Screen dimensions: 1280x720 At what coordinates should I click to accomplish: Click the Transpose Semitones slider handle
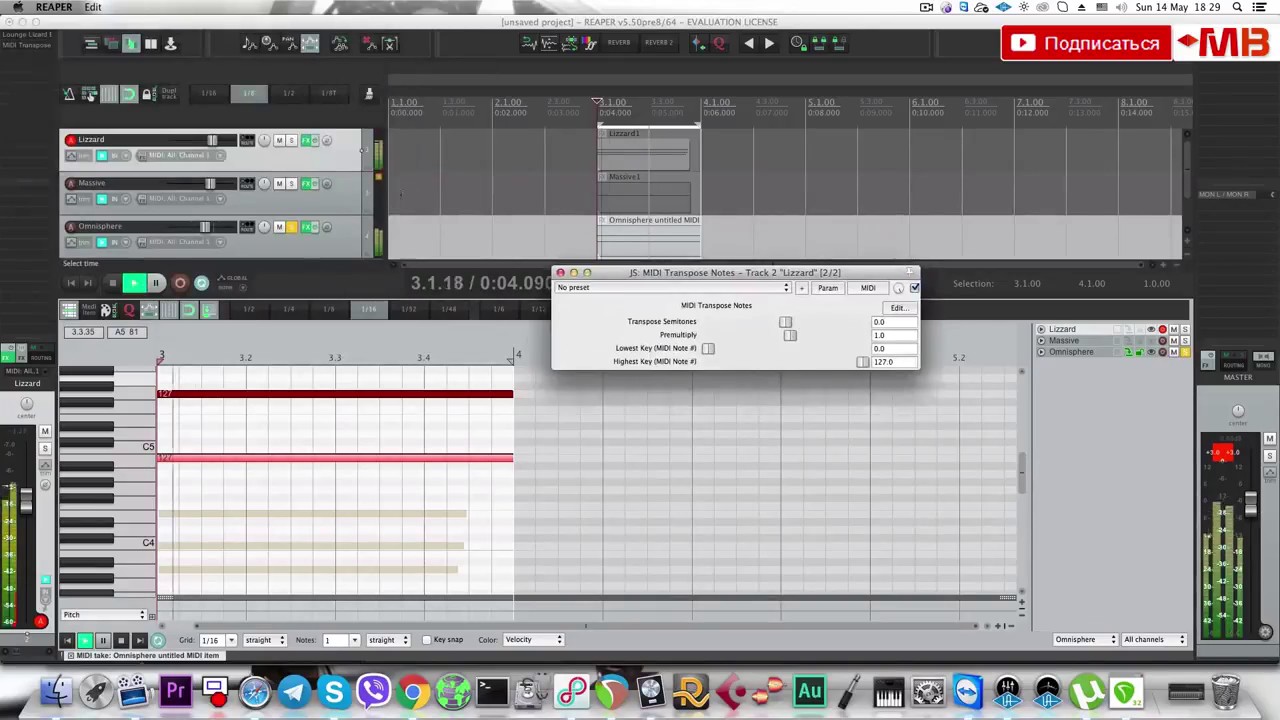pos(786,322)
